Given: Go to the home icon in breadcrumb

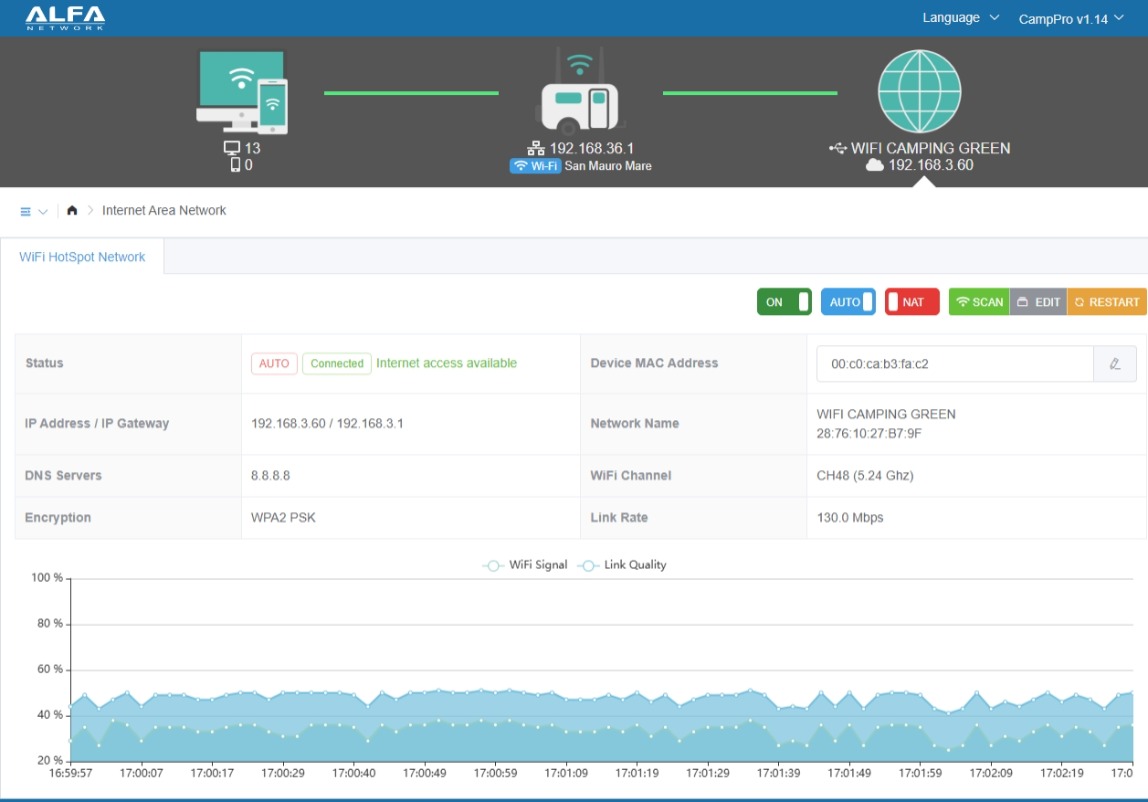Looking at the screenshot, I should [72, 210].
